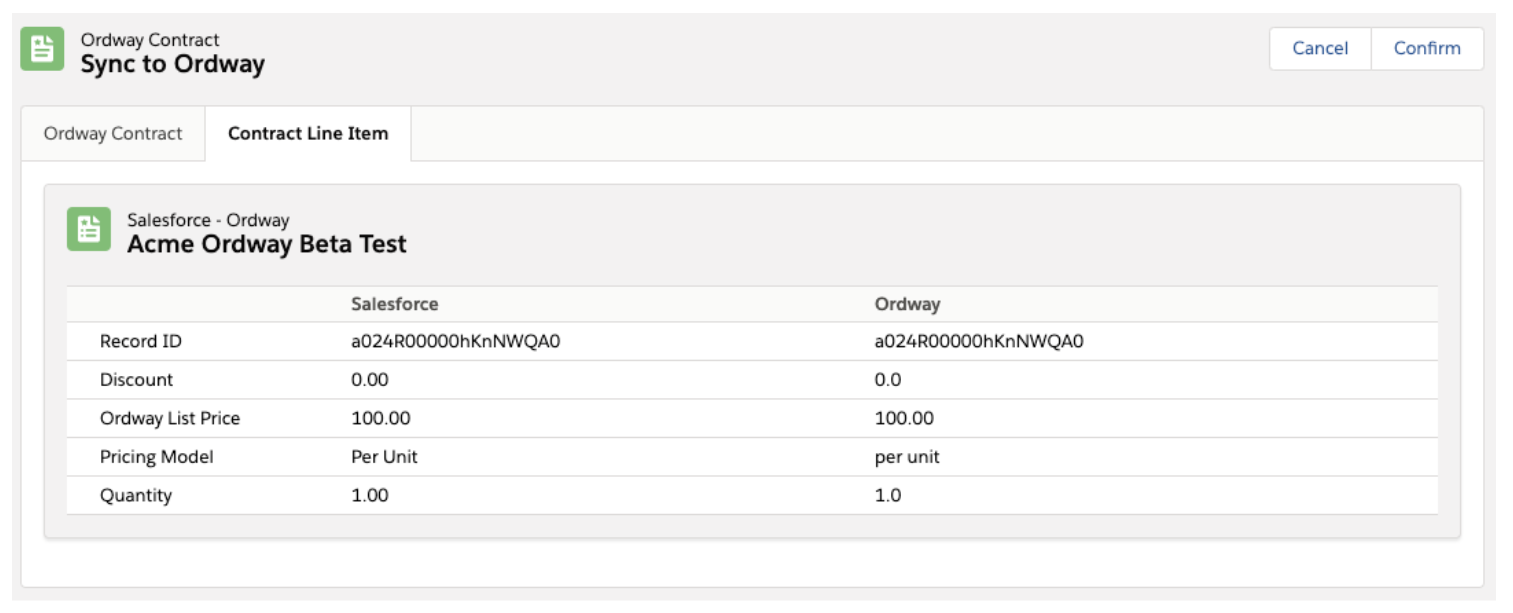Switch to the Ordway Contract tab

[x=113, y=133]
